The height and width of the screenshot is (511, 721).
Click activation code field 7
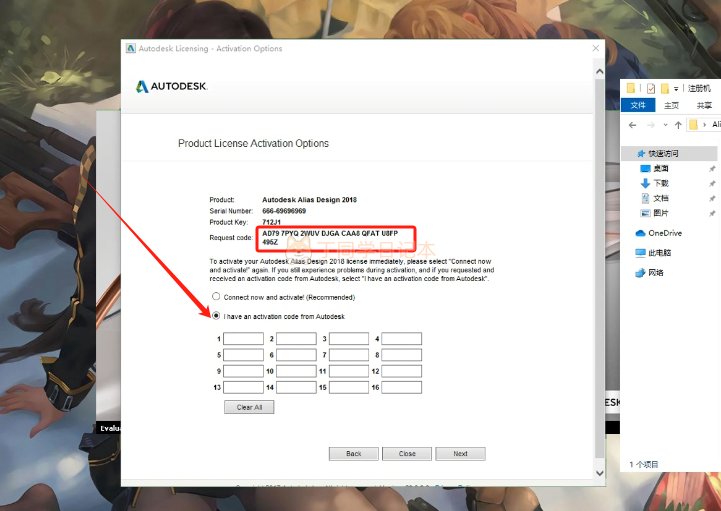click(x=349, y=355)
